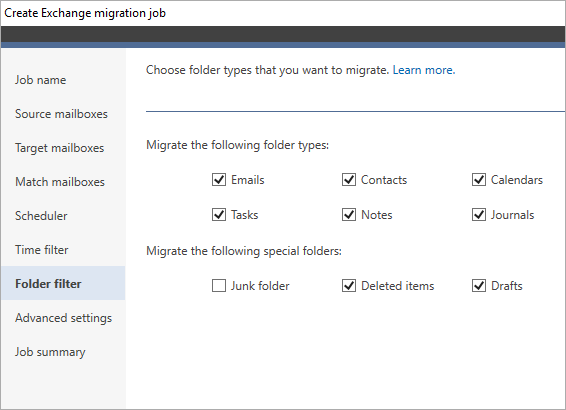The height and width of the screenshot is (410, 566).
Task: Disable the Tasks folder type
Action: (x=219, y=215)
